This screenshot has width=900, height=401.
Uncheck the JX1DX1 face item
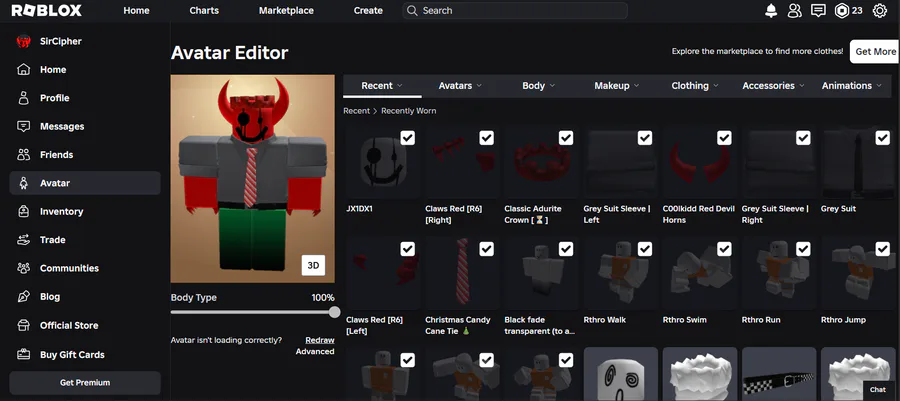[408, 138]
